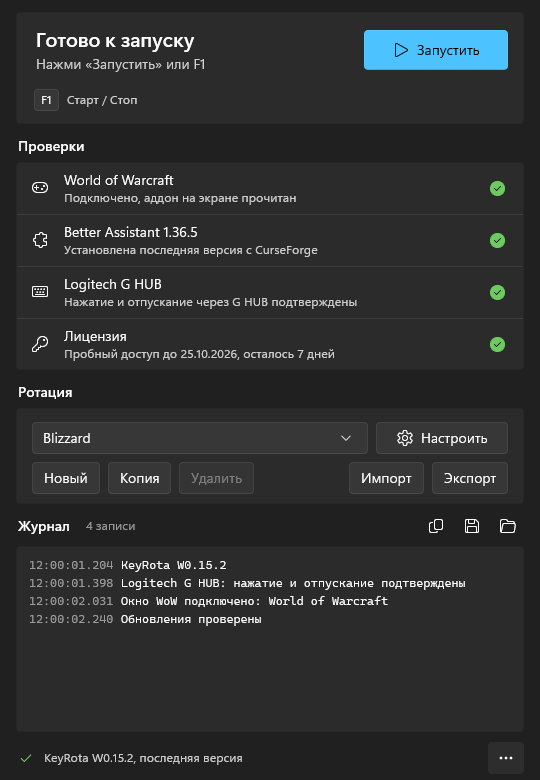Click 'Подключено, аддон на экране прочитан' text
Viewport: 540px width, 780px height.
pos(180,198)
